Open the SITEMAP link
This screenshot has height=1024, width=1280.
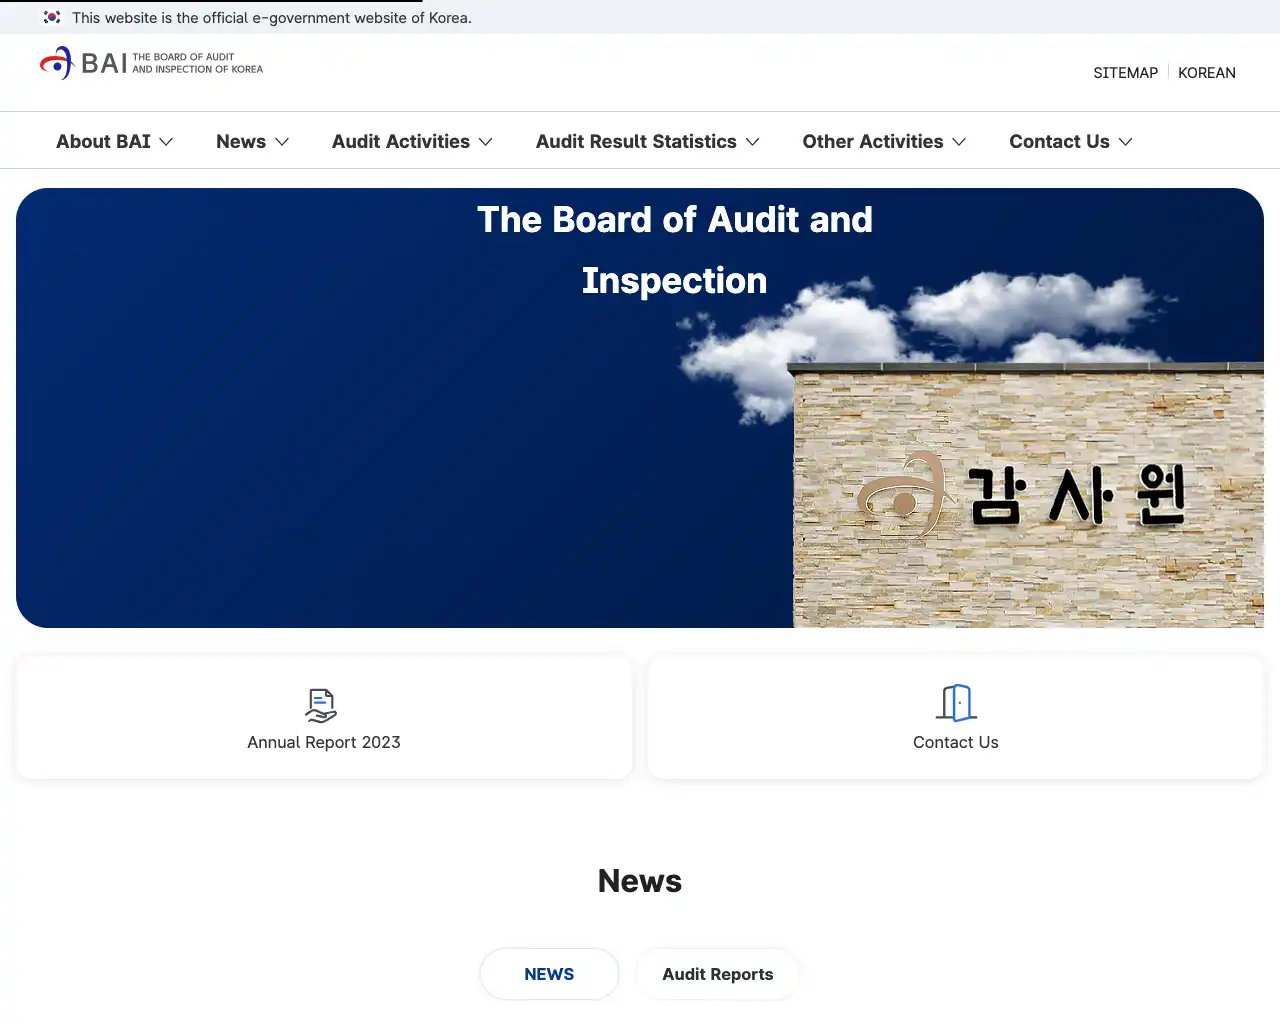coord(1125,73)
